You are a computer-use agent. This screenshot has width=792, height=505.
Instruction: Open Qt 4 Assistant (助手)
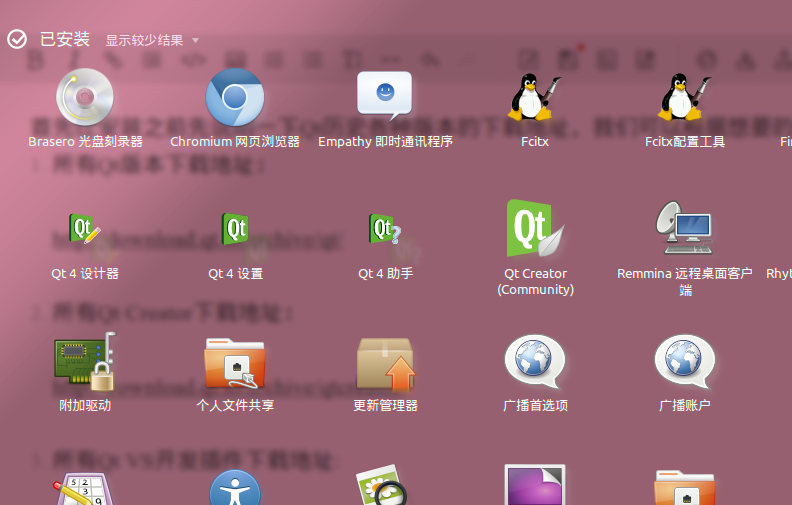pyautogui.click(x=385, y=229)
